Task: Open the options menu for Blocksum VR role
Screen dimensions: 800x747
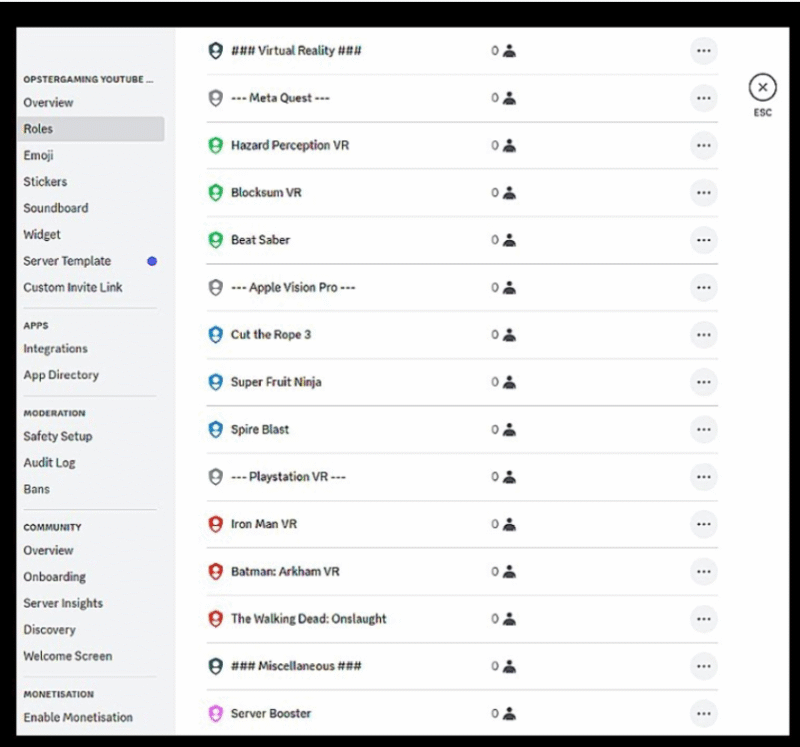Action: tap(704, 192)
